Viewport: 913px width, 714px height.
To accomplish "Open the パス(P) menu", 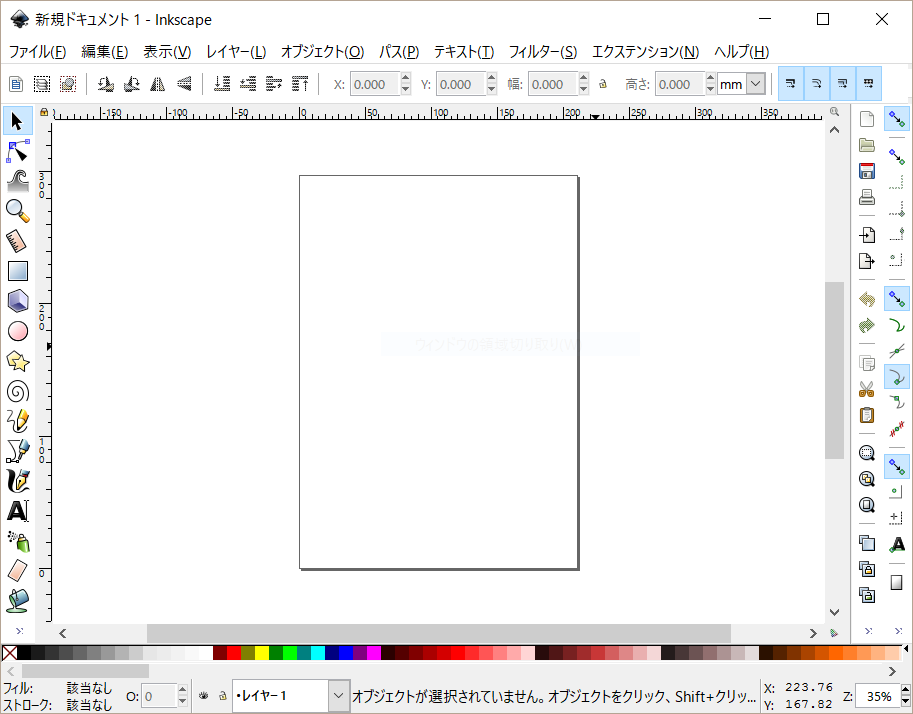I will pos(399,52).
